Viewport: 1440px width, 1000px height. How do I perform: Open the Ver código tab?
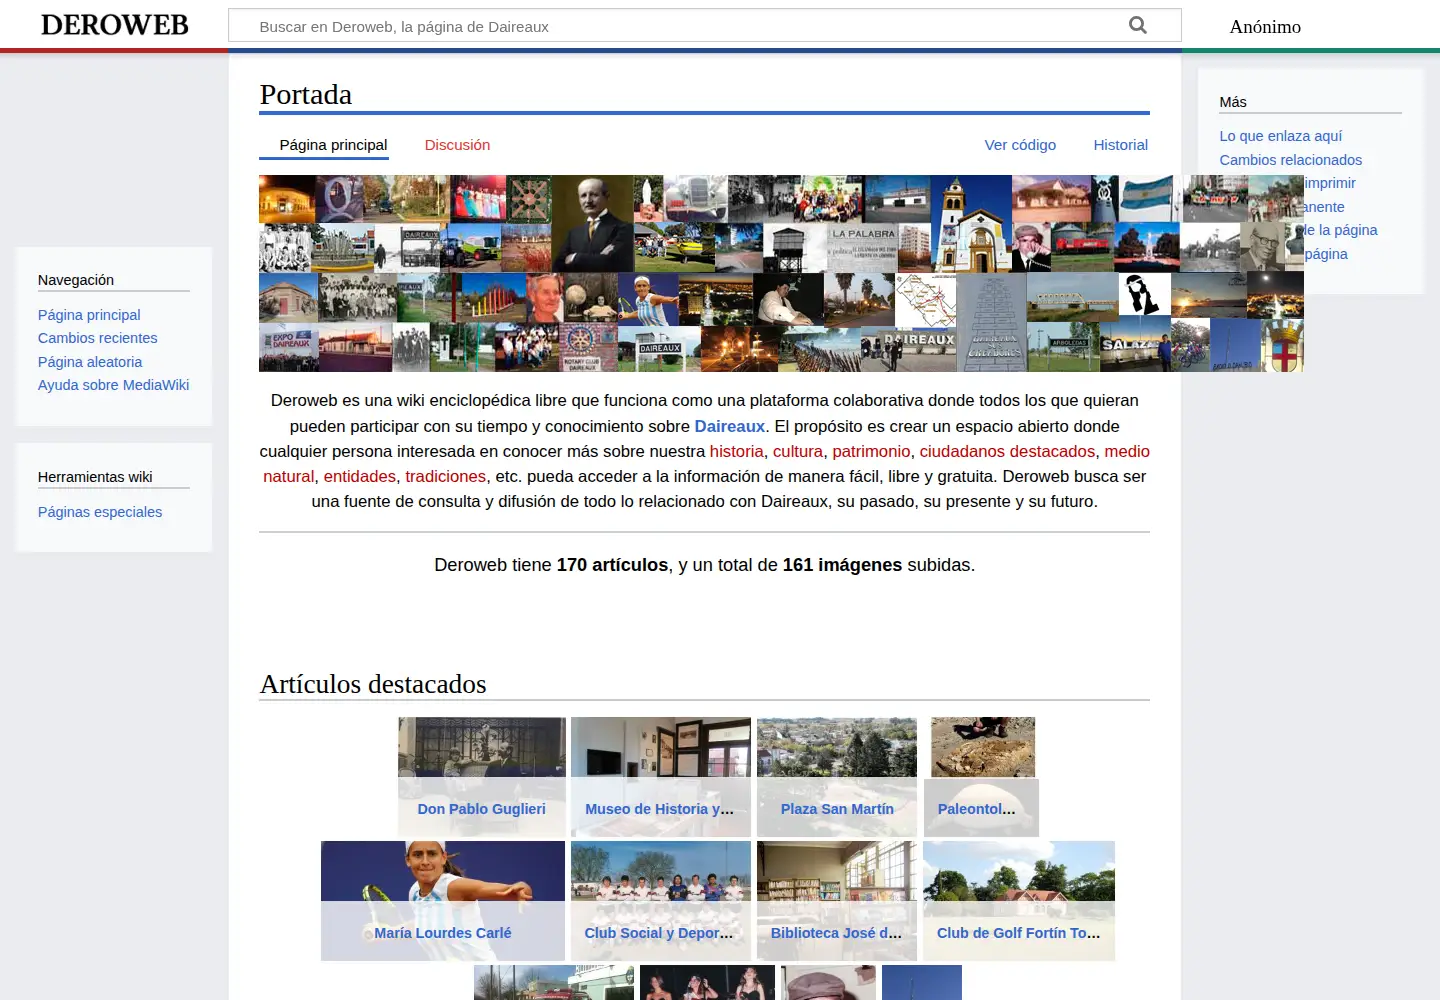[1020, 145]
